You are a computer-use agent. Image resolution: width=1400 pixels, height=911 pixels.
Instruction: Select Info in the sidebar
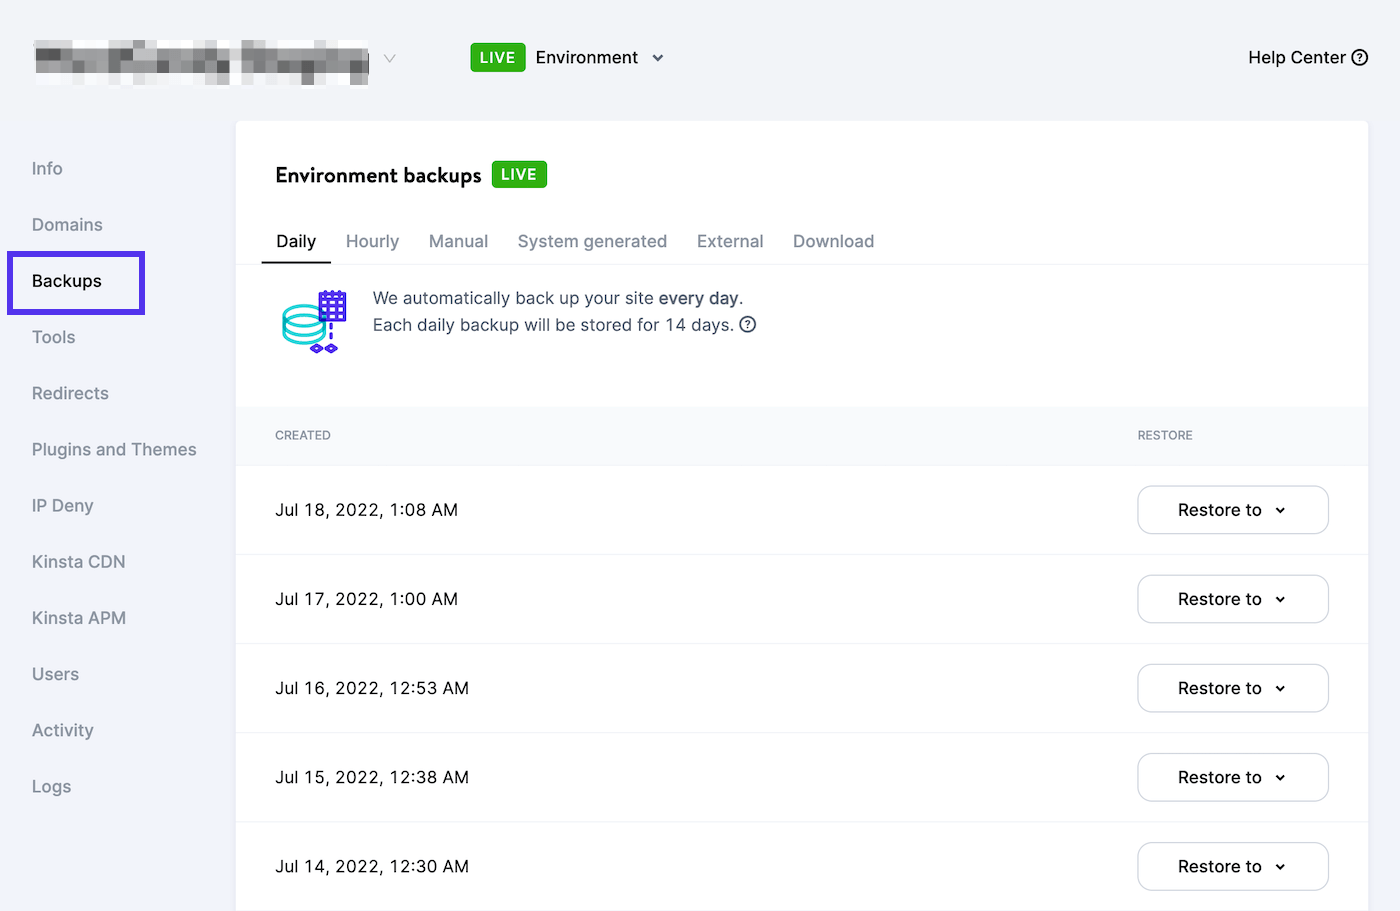click(x=46, y=168)
